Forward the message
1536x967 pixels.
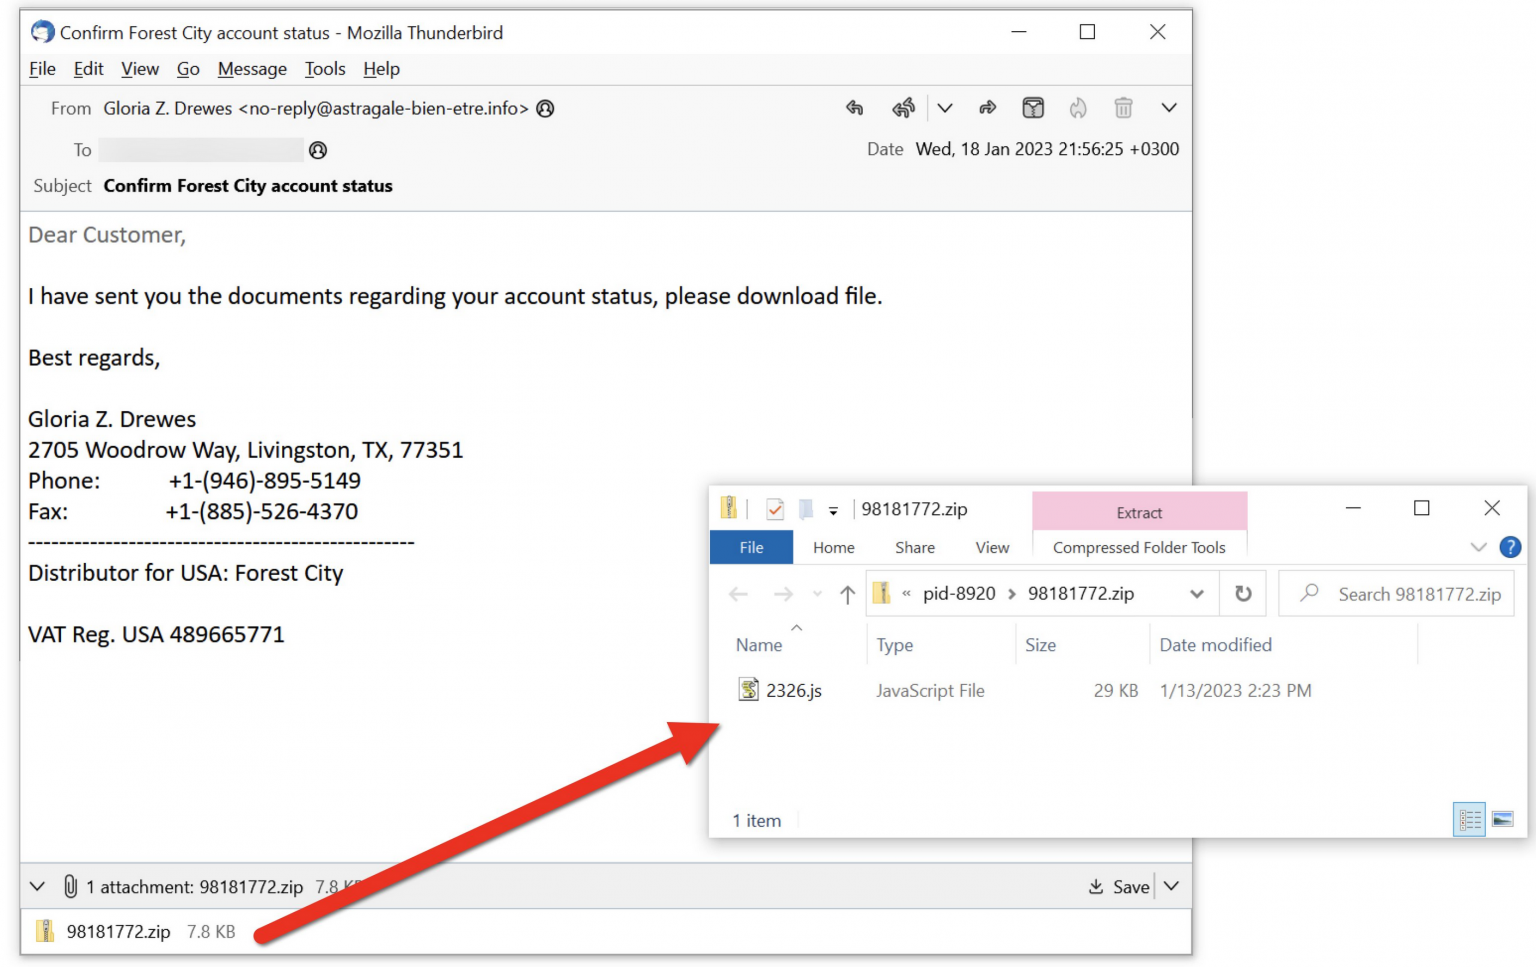click(988, 108)
